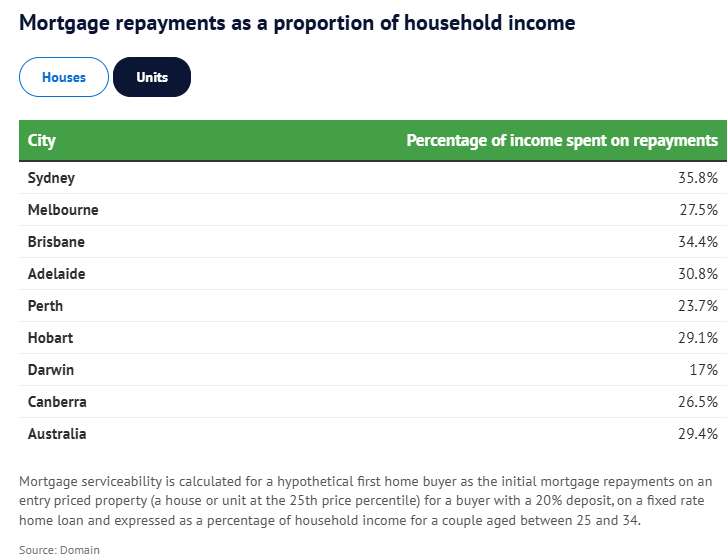
Task: Select the Sydney row label
Action: (x=51, y=178)
